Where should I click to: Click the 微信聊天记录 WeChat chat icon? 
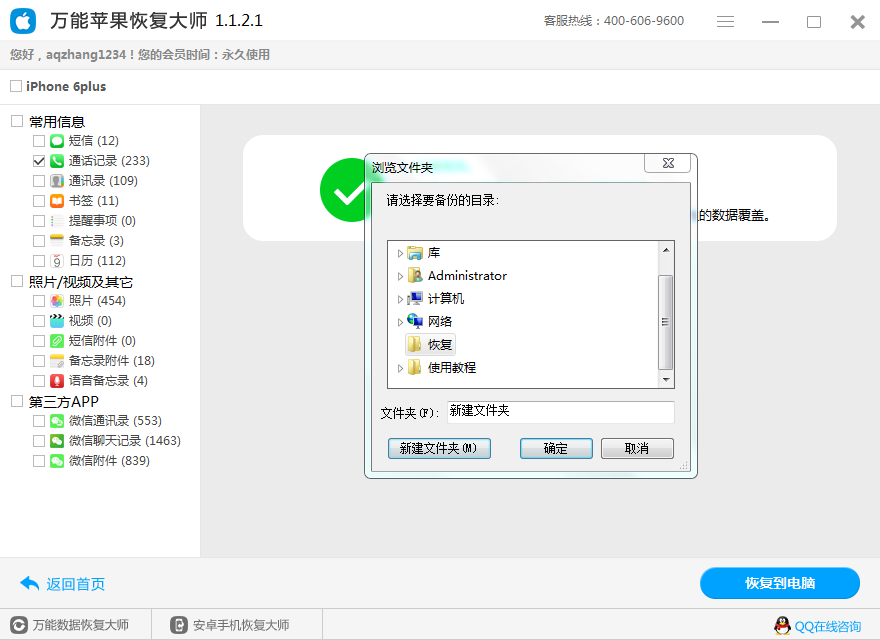point(55,440)
